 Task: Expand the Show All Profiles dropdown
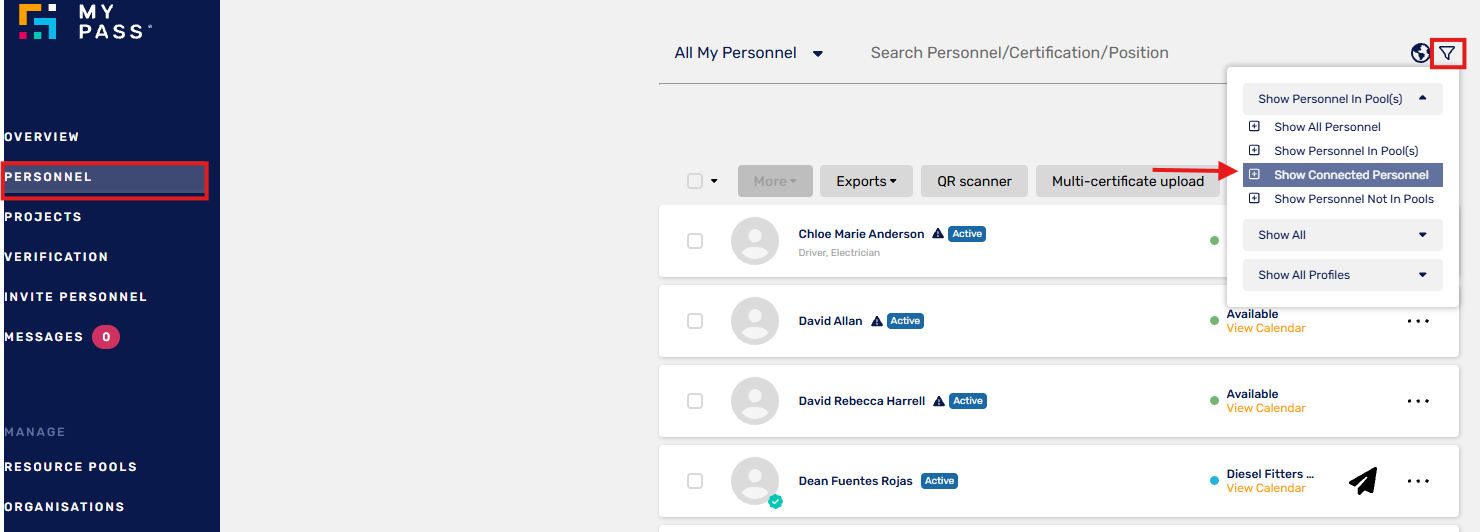click(x=1343, y=275)
